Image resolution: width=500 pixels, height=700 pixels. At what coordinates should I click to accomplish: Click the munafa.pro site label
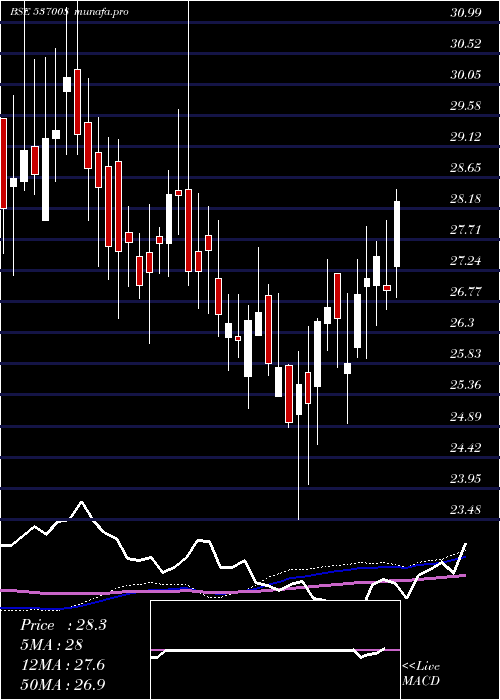coord(101,12)
